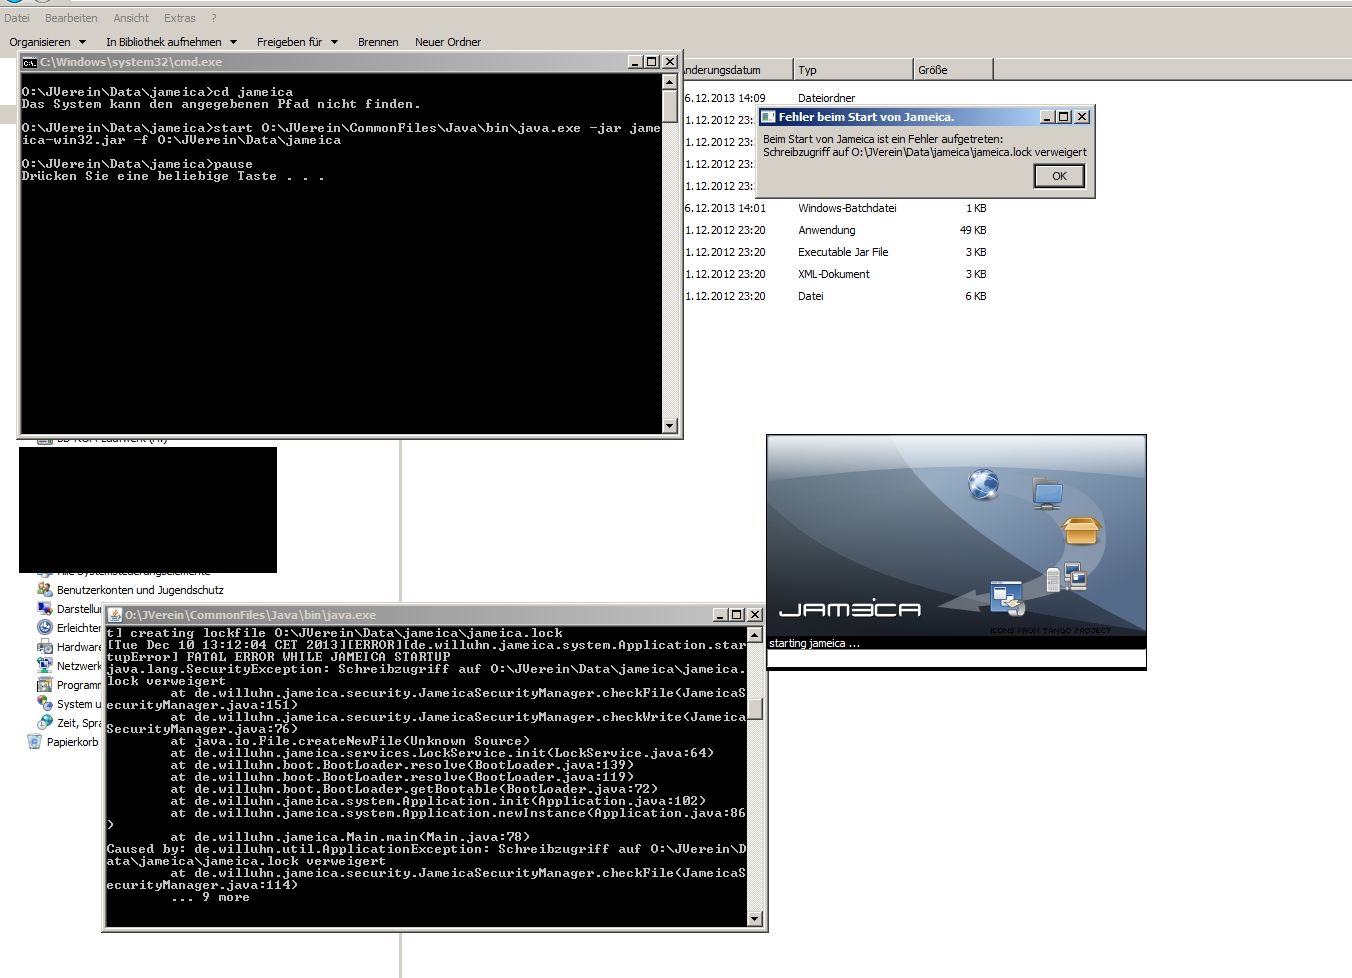The width and height of the screenshot is (1352, 978).
Task: Sort by Größe column header
Action: tap(954, 70)
